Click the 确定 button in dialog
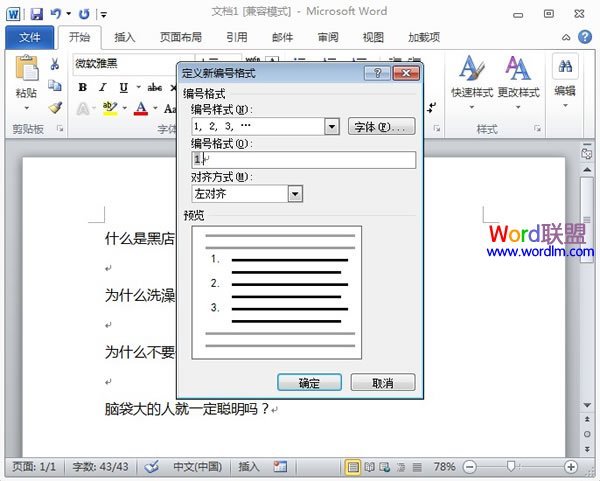Image resolution: width=600 pixels, height=481 pixels. click(309, 382)
